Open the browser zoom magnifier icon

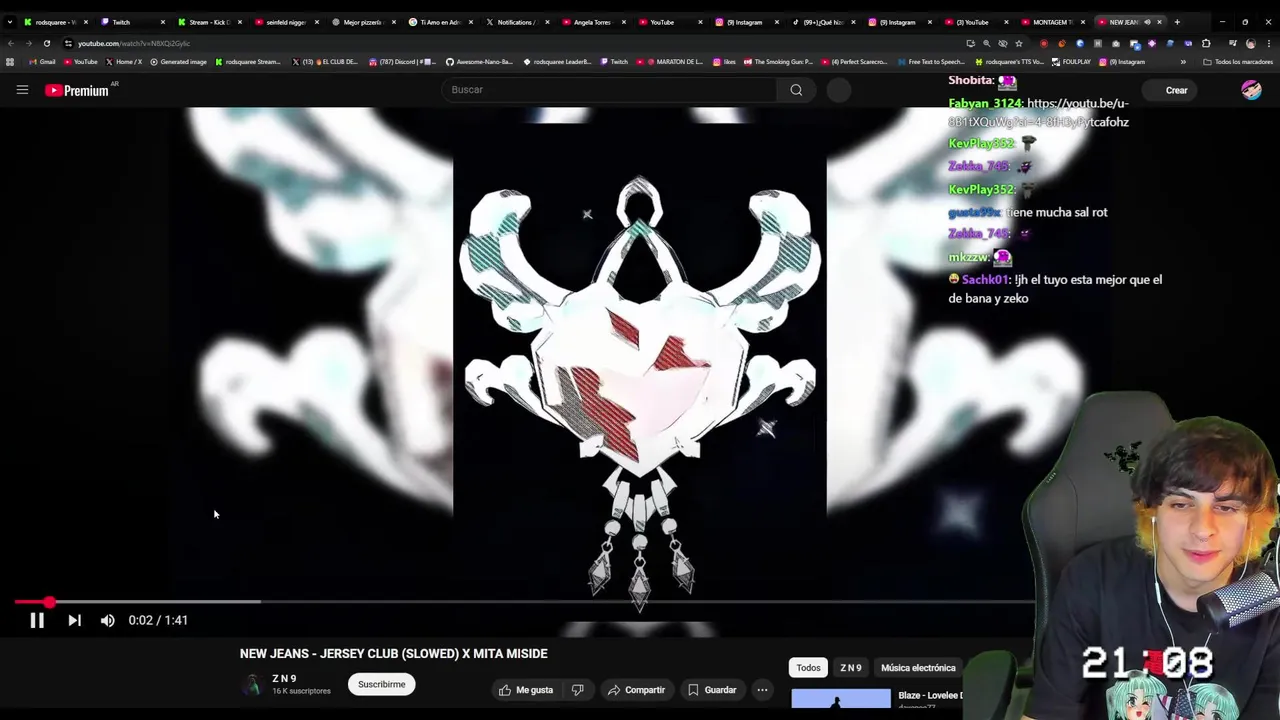pos(986,44)
